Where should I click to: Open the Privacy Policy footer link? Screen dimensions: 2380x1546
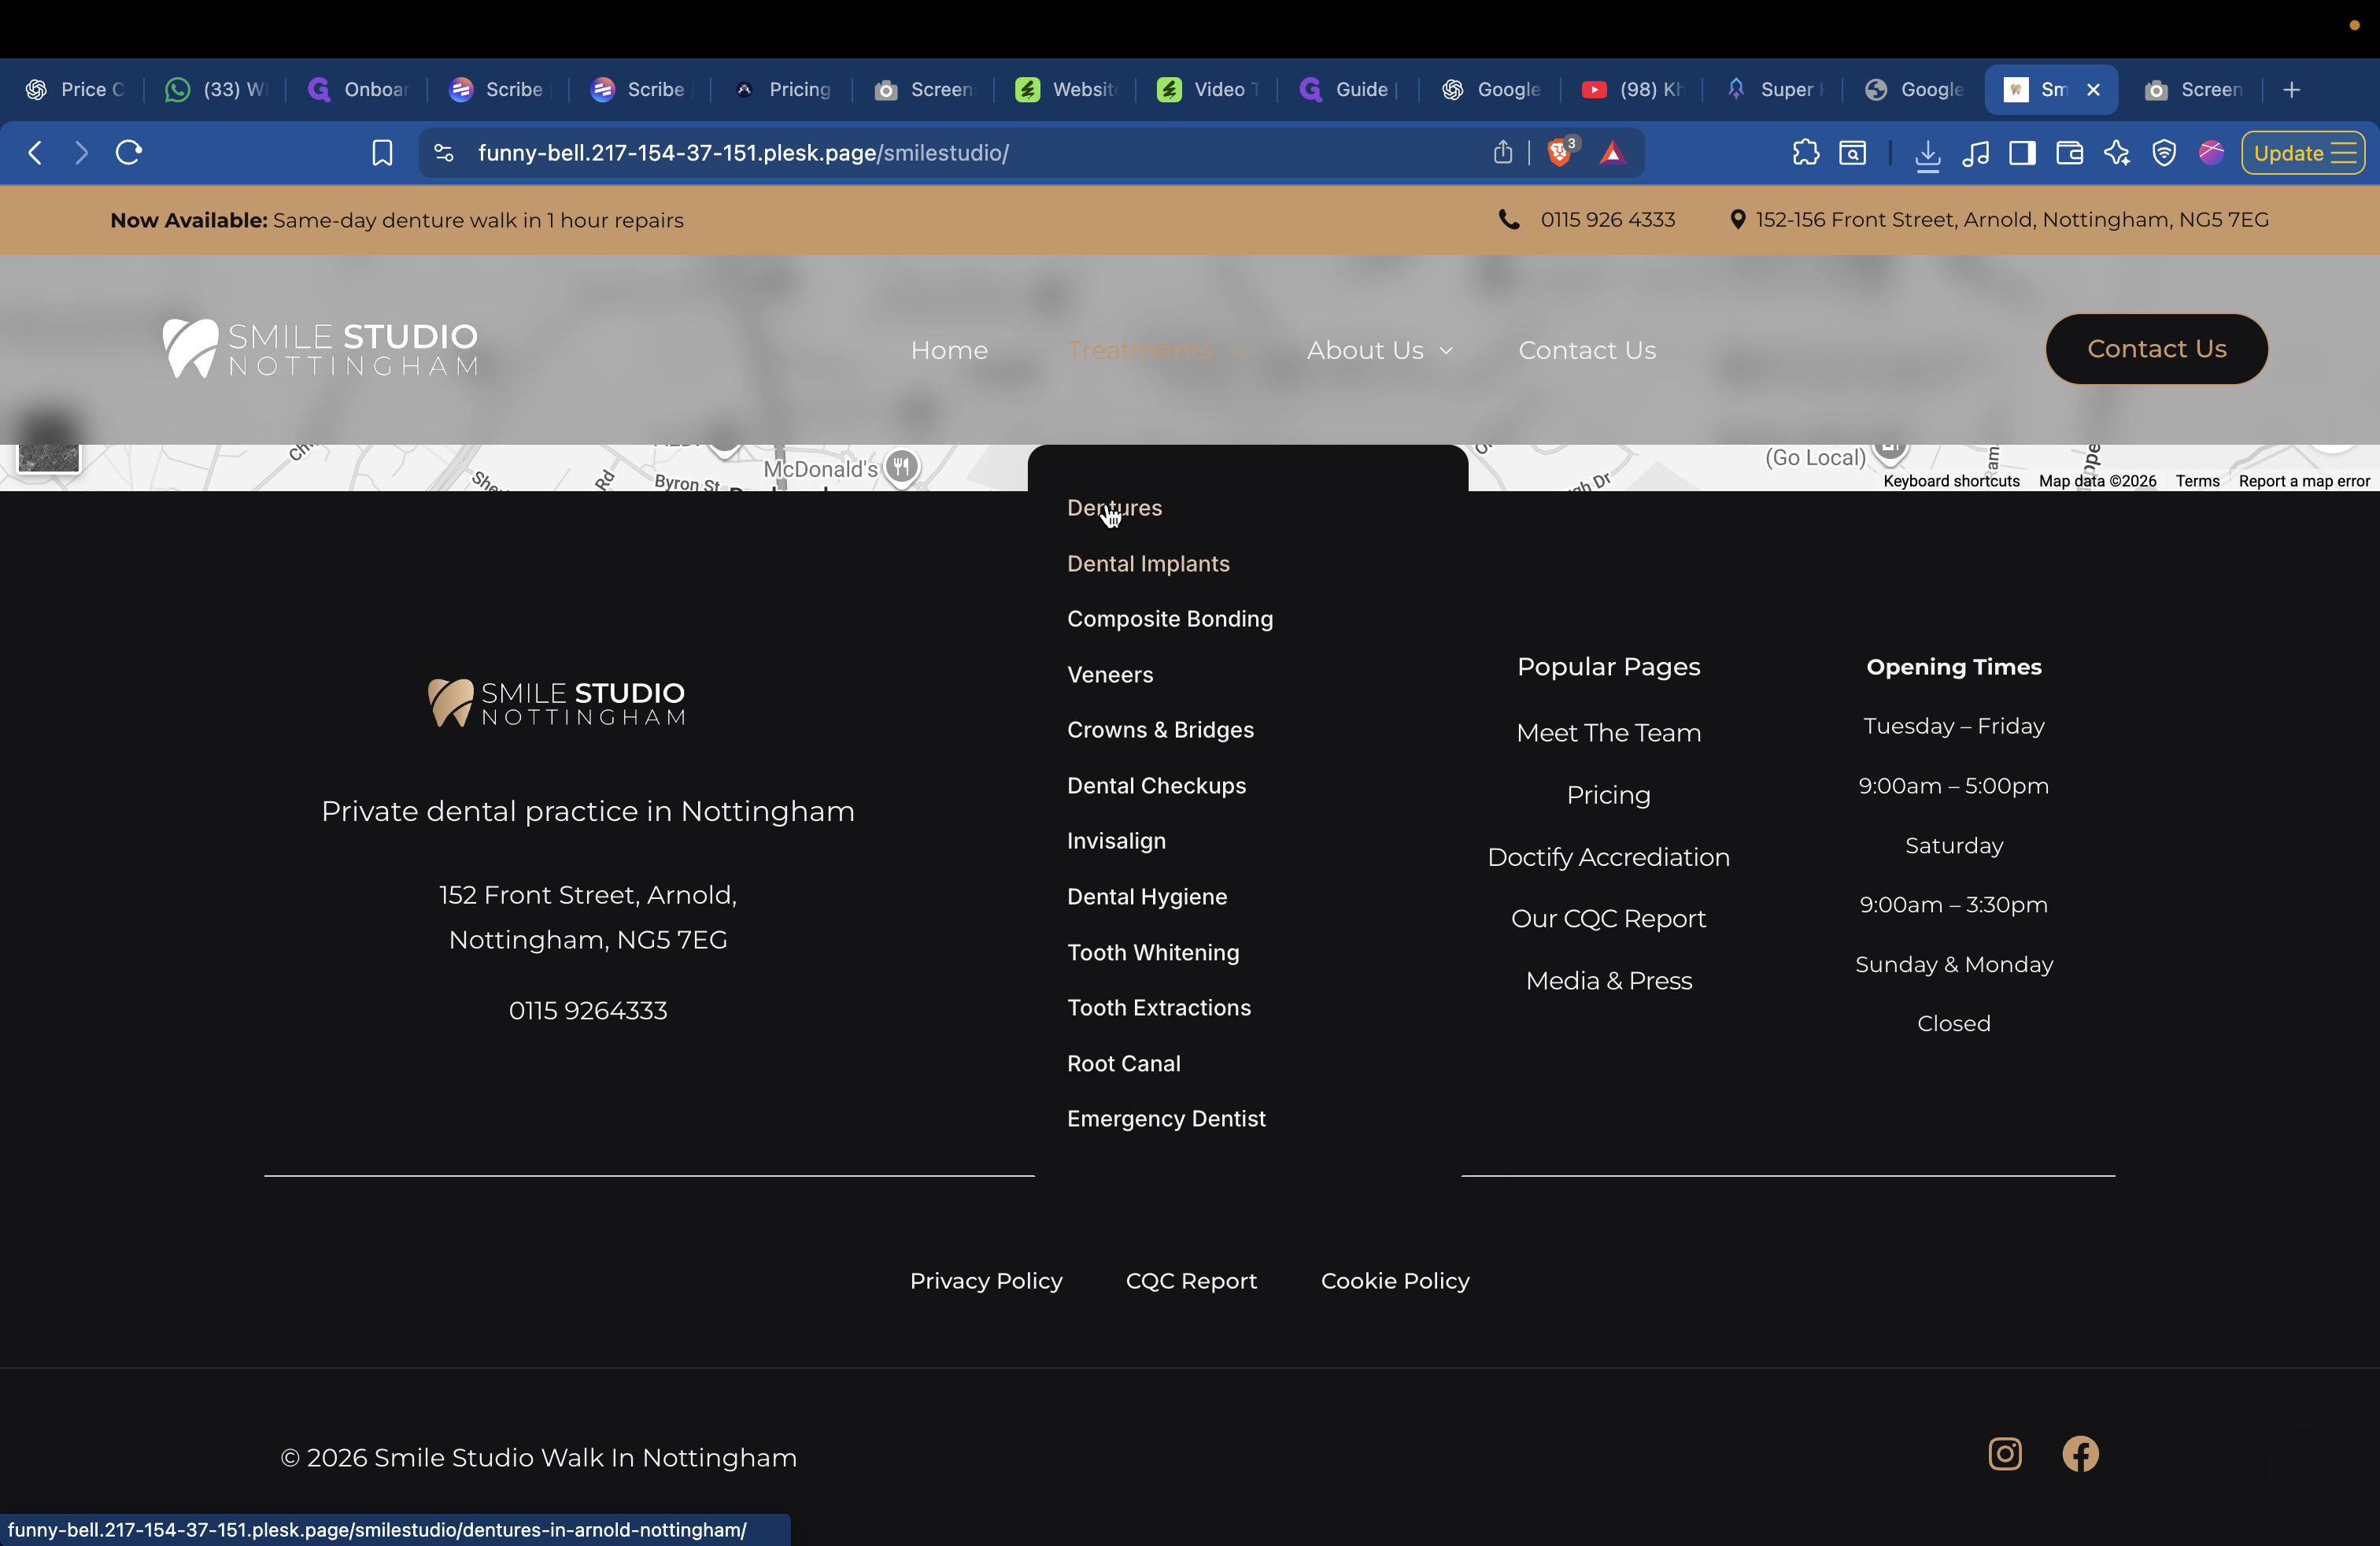coord(985,1281)
